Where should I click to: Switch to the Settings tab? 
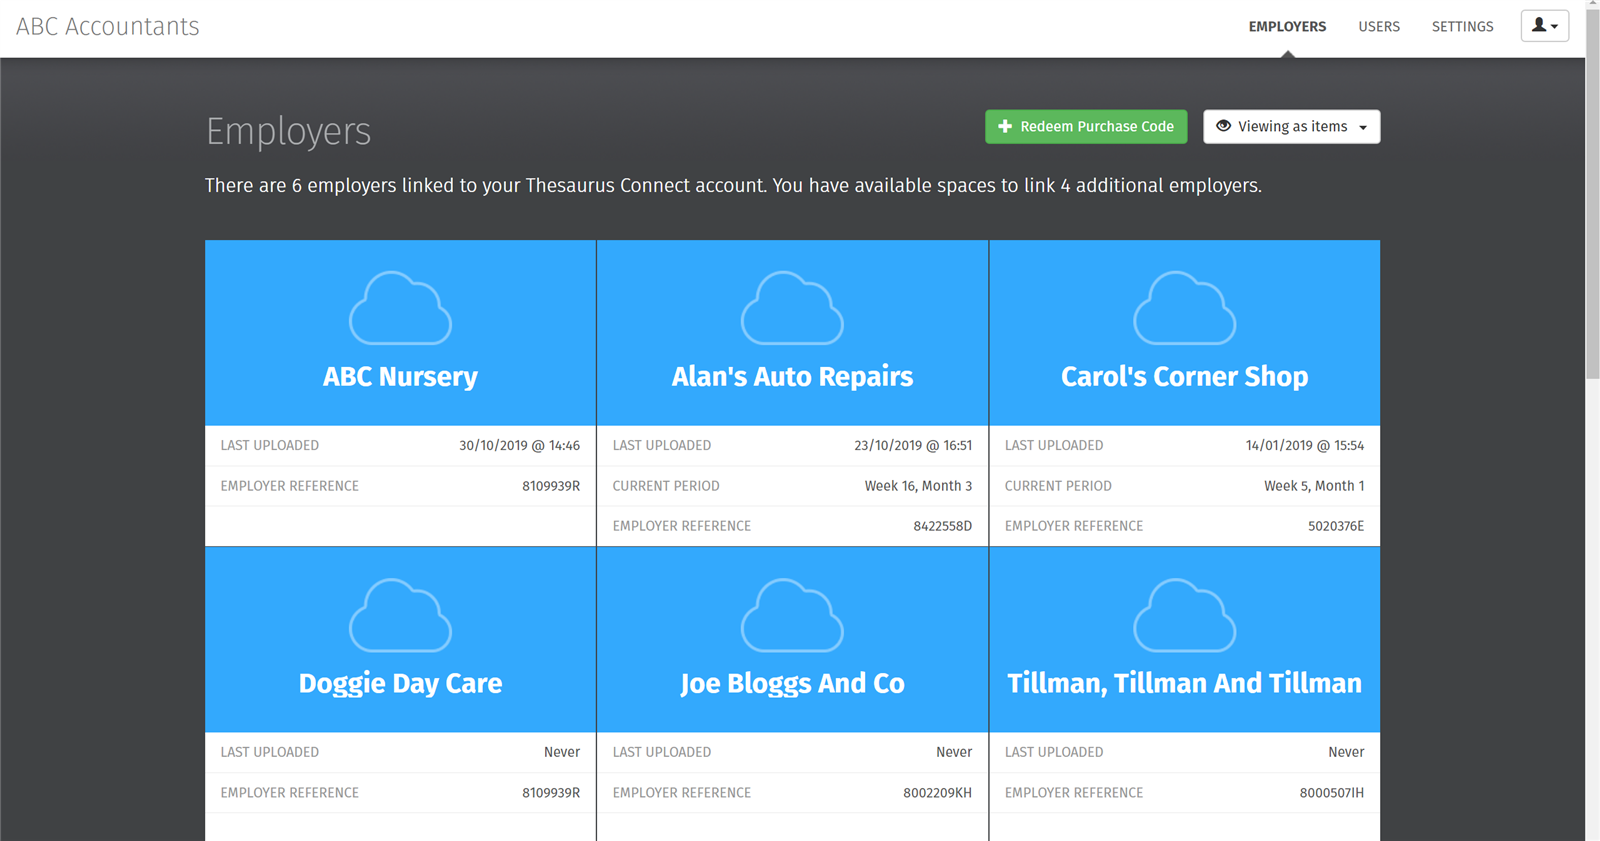(x=1462, y=27)
